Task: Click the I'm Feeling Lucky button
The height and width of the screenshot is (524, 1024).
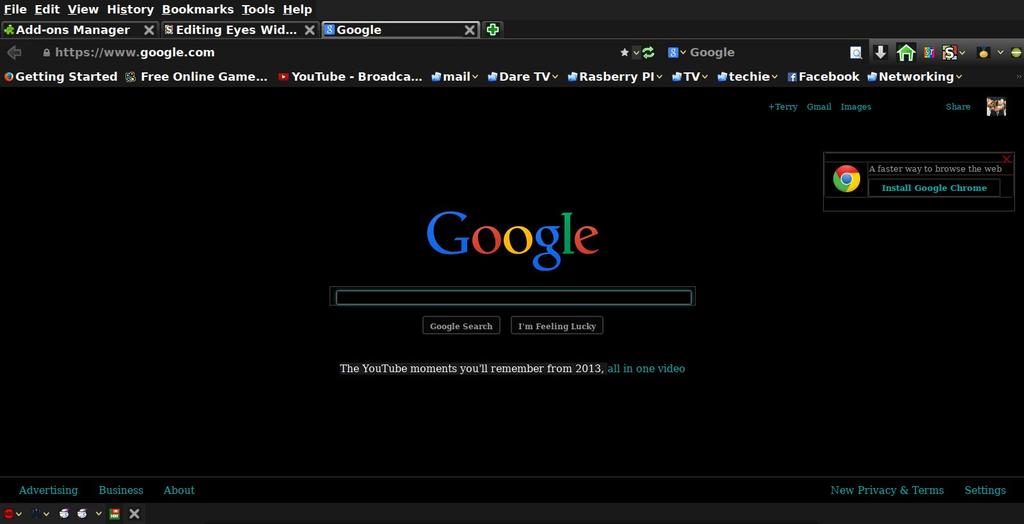Action: click(x=557, y=325)
